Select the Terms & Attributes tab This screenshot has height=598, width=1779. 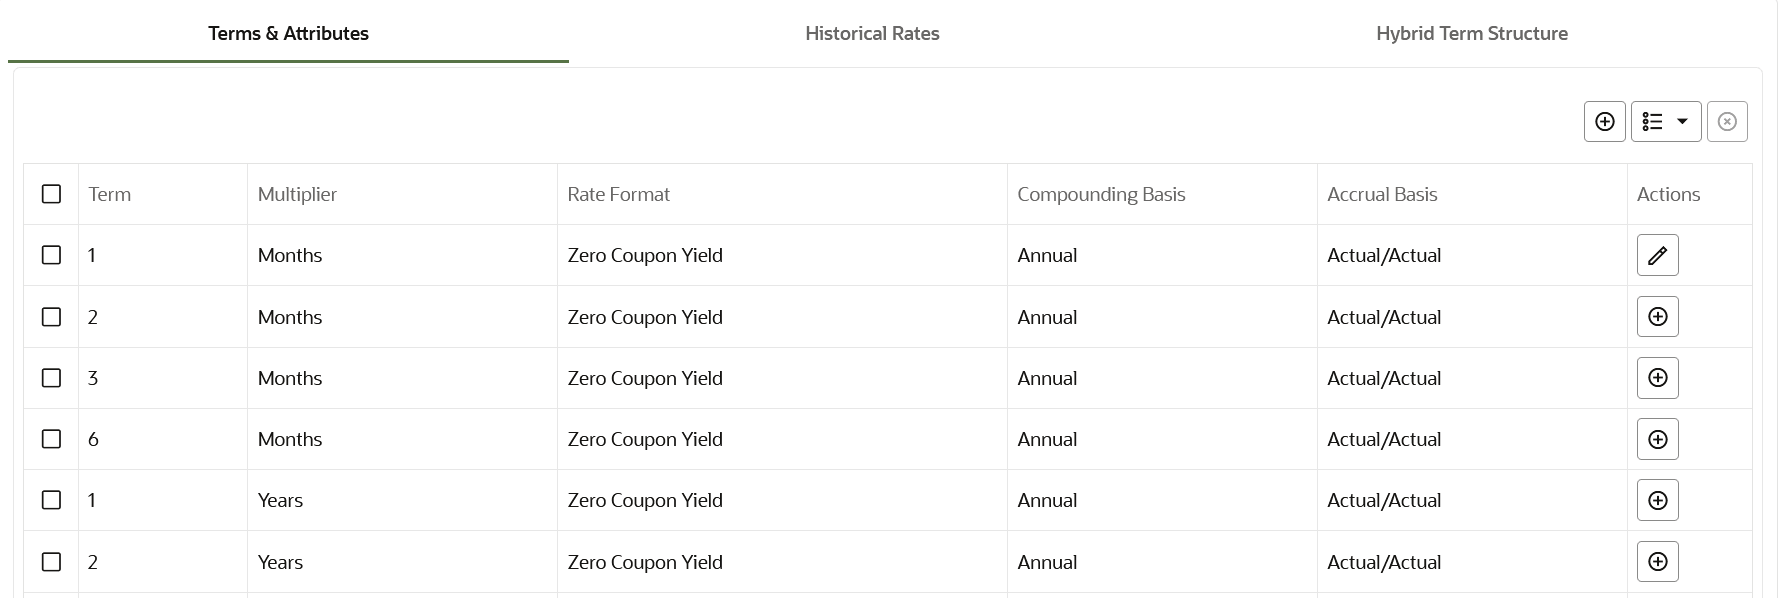[x=287, y=33]
